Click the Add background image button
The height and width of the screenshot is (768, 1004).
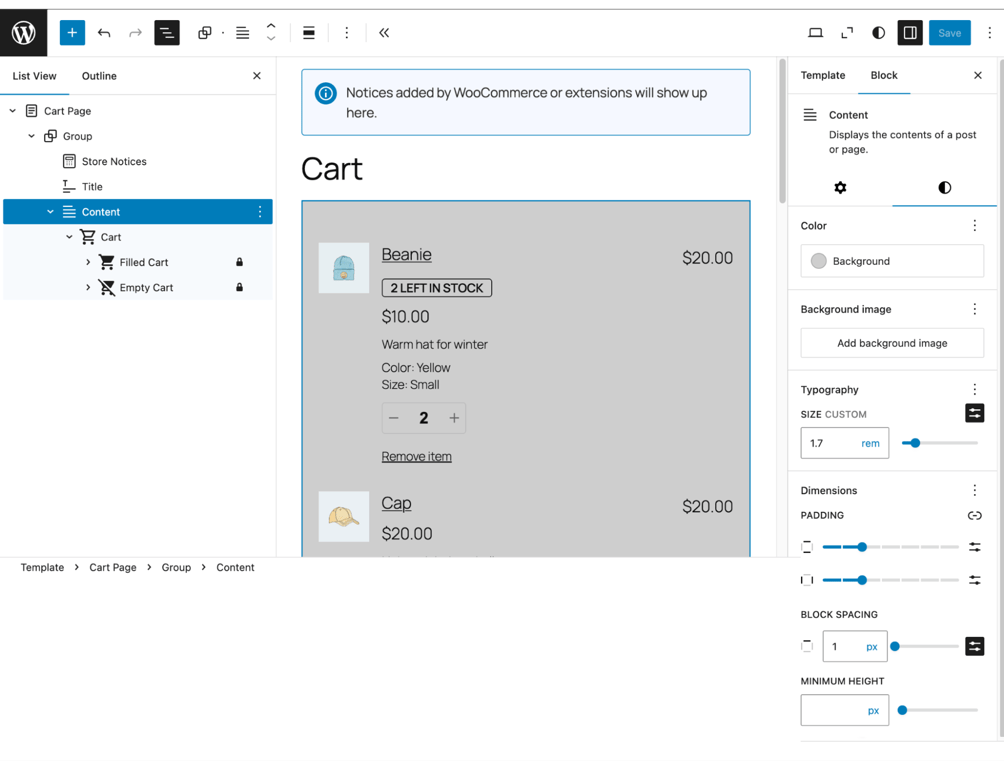coord(891,343)
